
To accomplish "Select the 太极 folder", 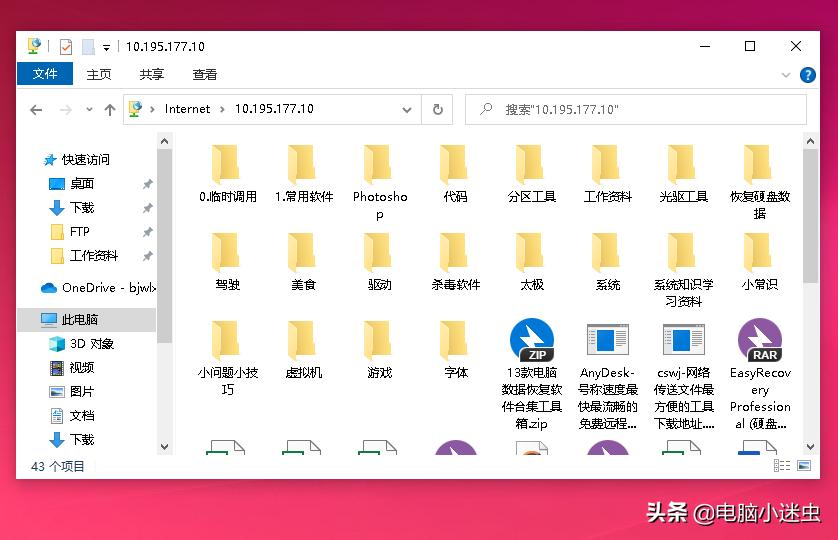I will (x=531, y=262).
